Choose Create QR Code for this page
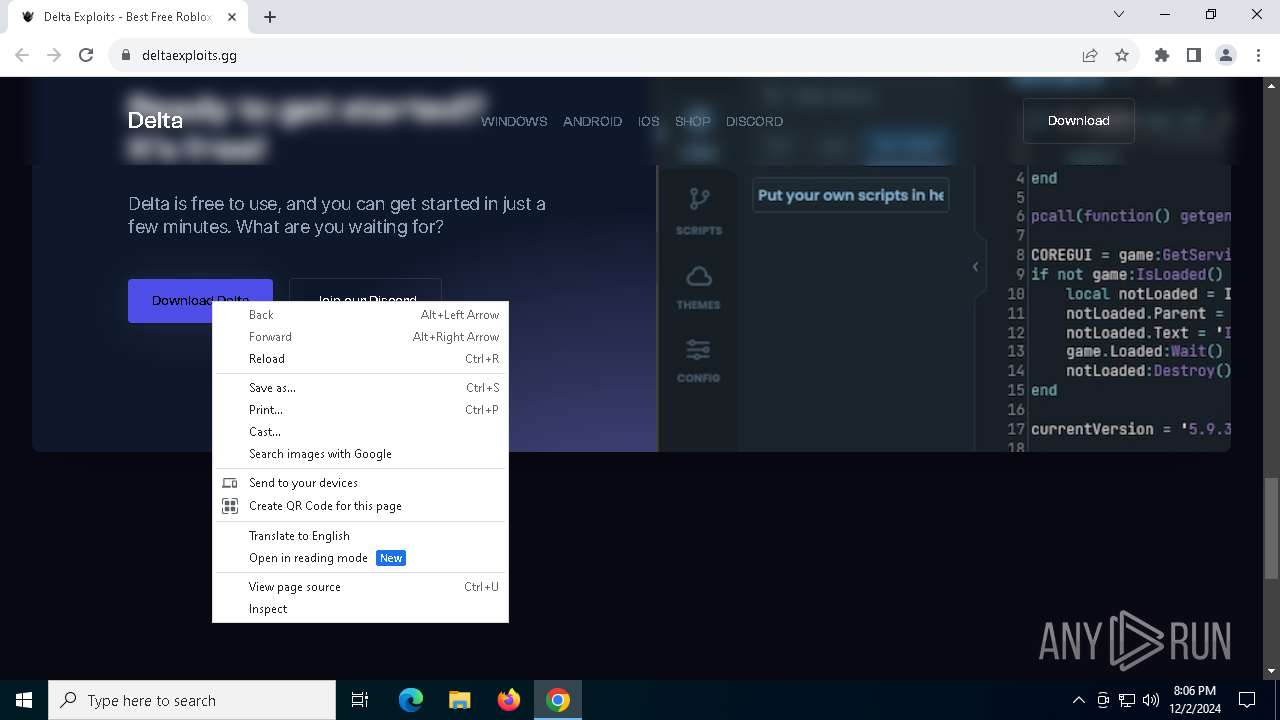Viewport: 1280px width, 720px height. (x=360, y=506)
